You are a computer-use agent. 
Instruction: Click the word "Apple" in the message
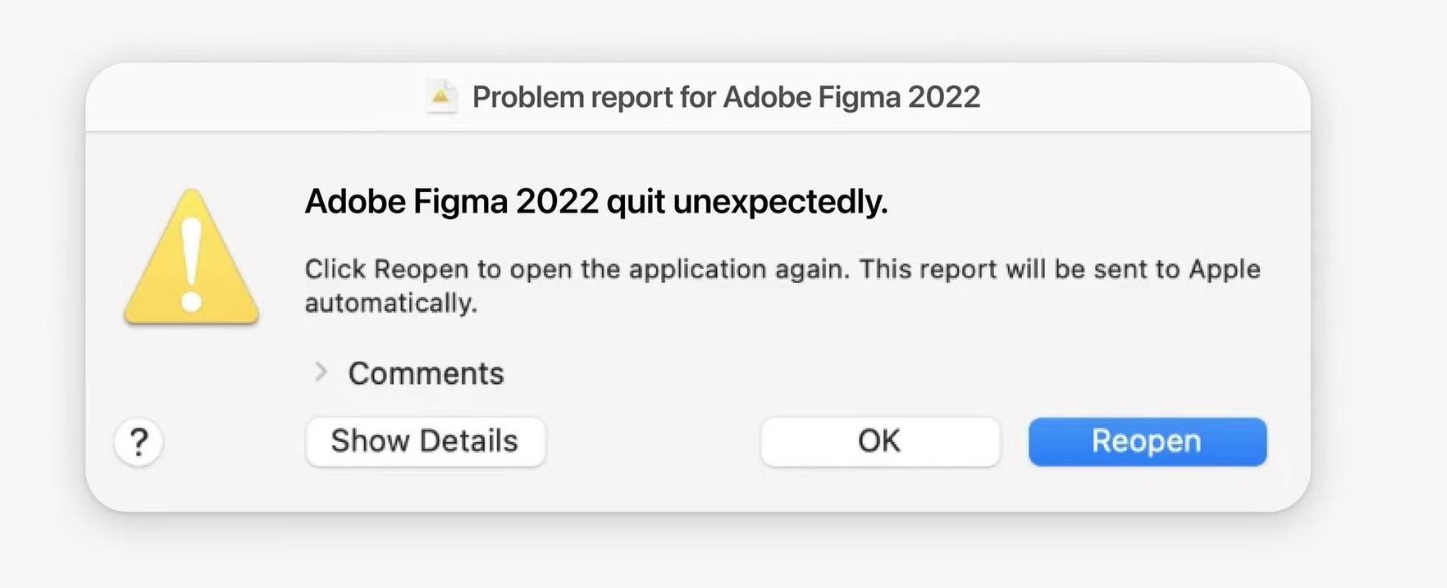(x=1223, y=270)
